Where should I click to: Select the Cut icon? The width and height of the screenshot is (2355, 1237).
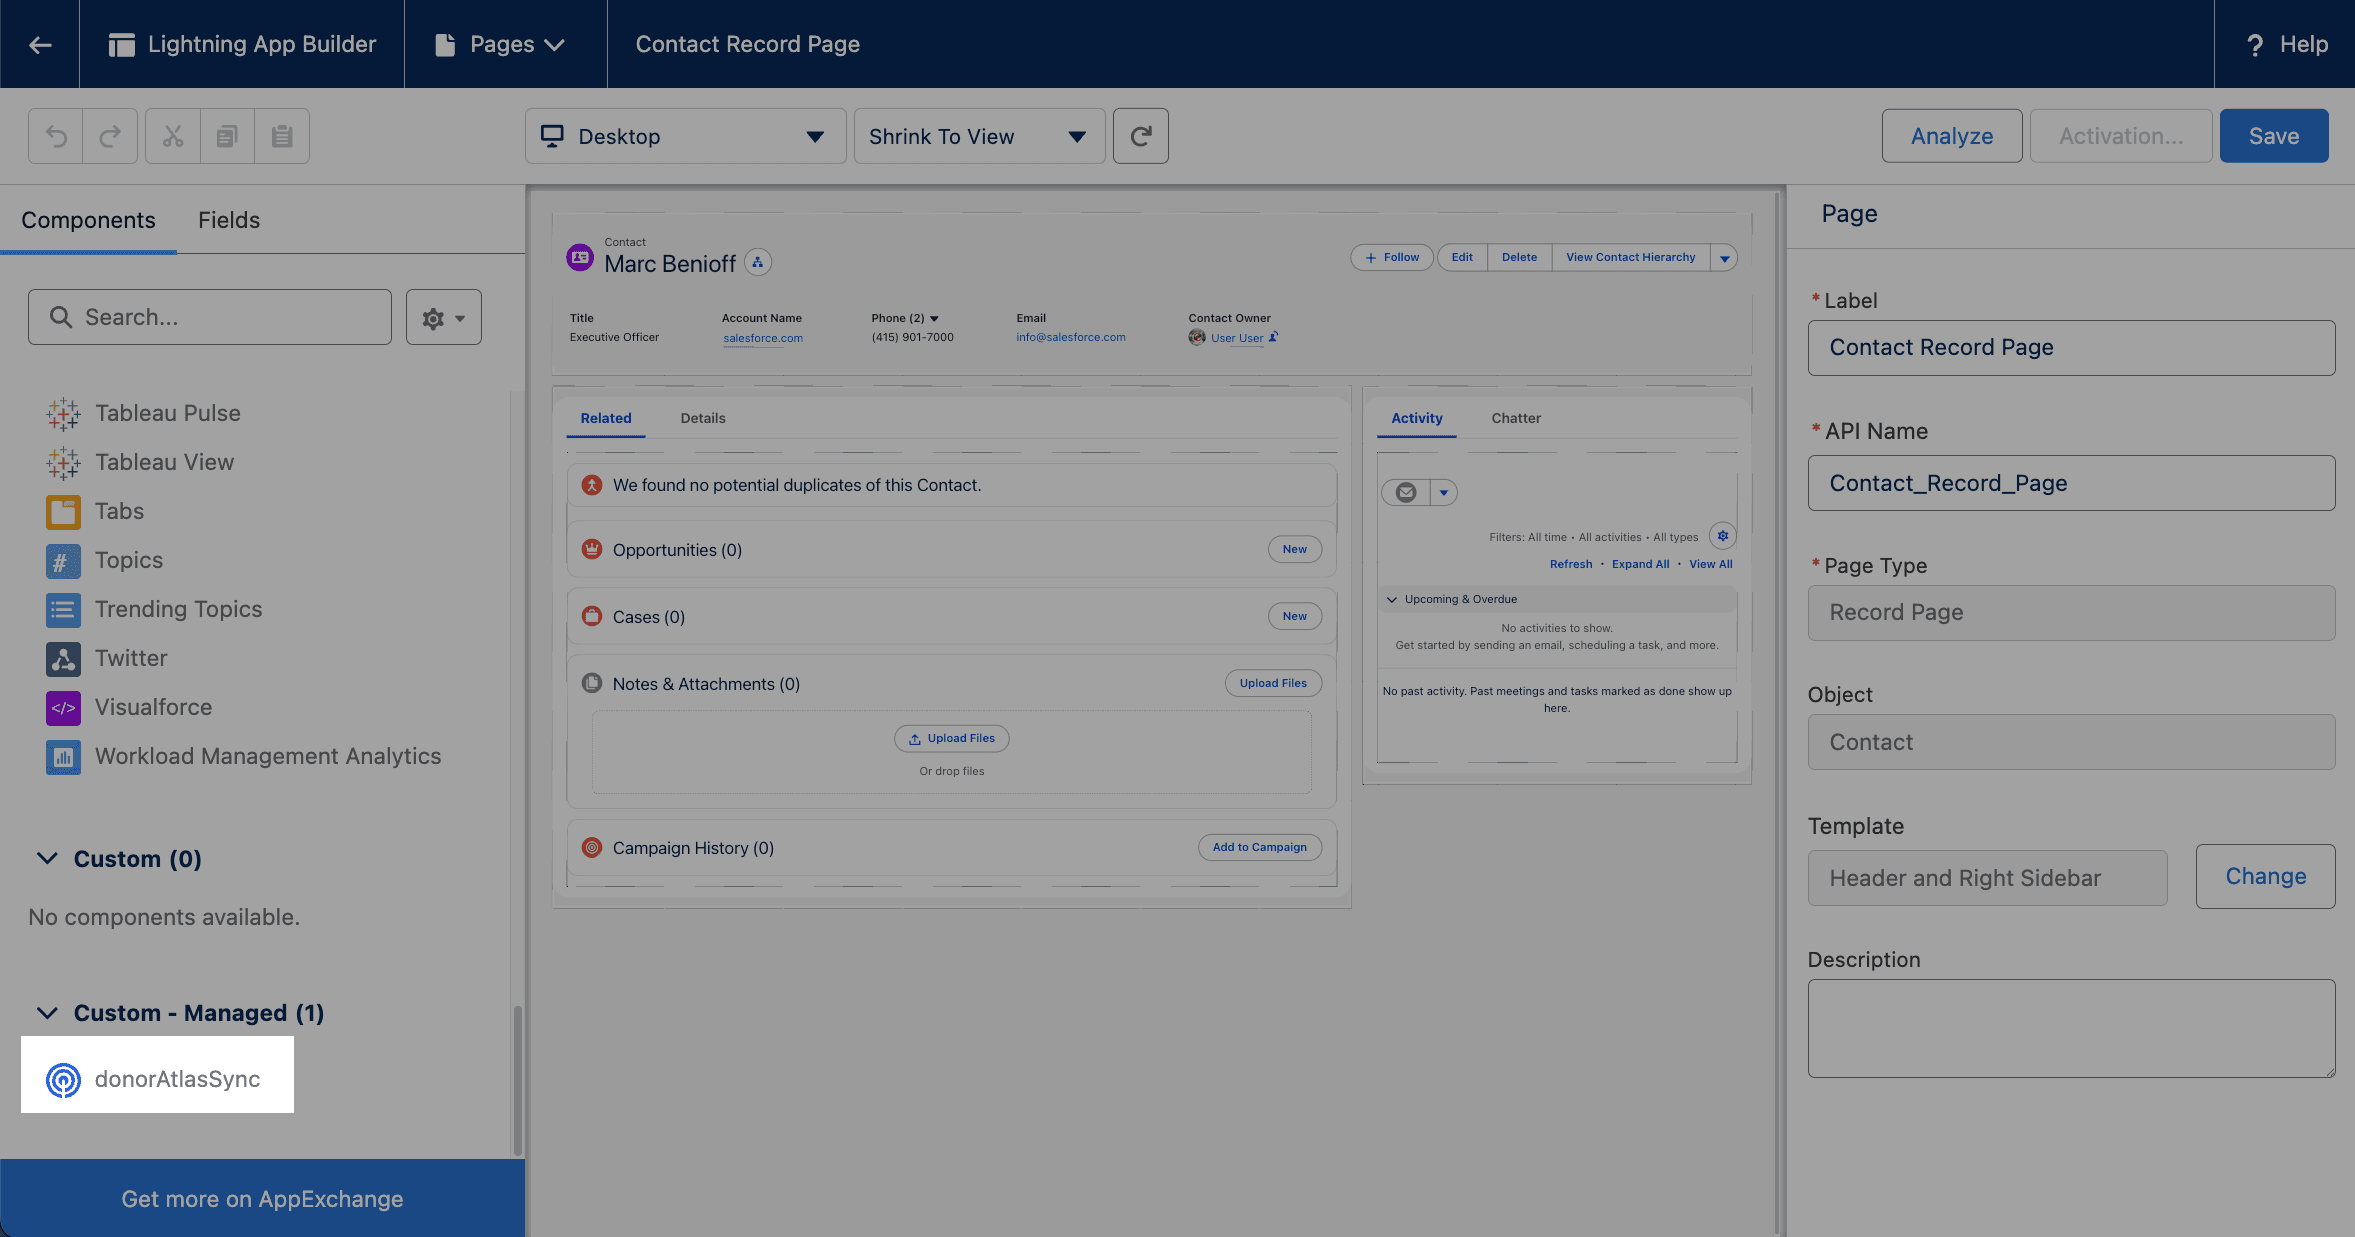click(172, 135)
